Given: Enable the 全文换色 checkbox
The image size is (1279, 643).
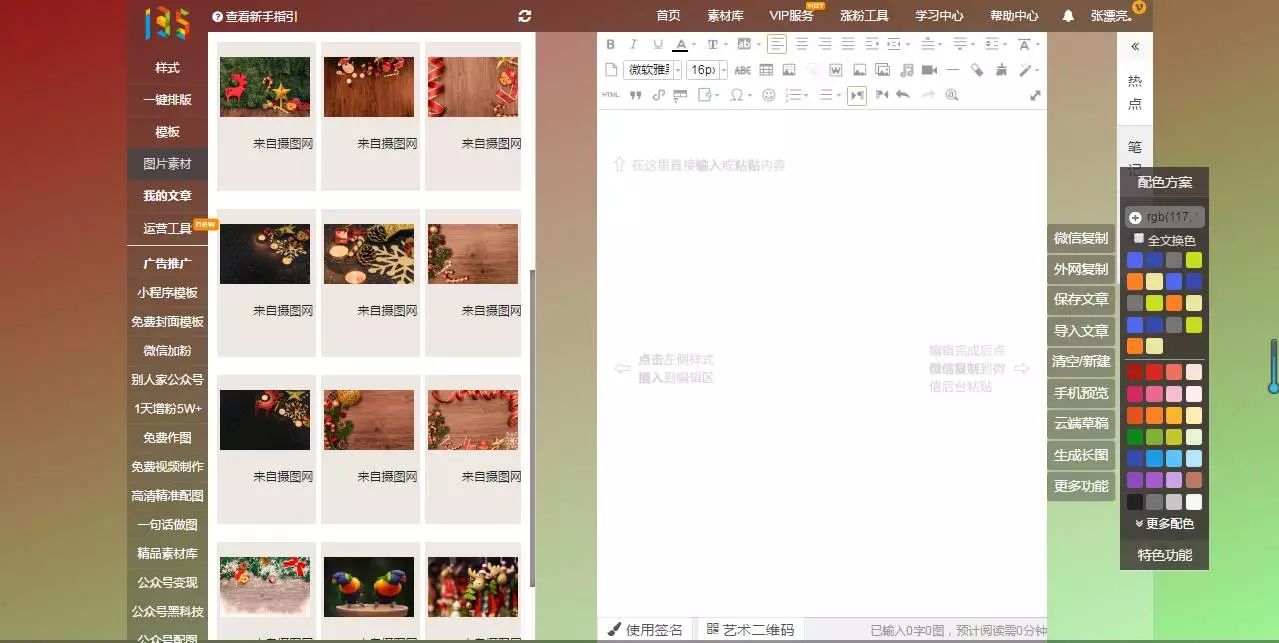Looking at the screenshot, I should point(1140,239).
